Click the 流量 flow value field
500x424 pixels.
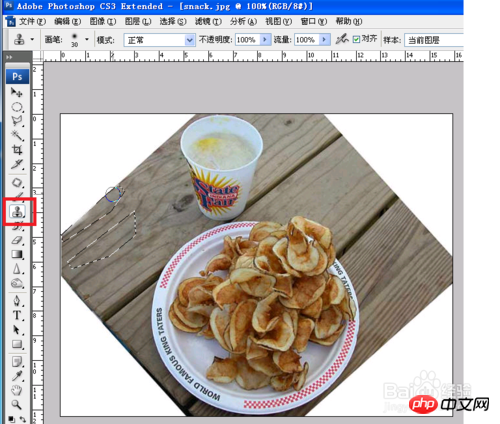(307, 40)
